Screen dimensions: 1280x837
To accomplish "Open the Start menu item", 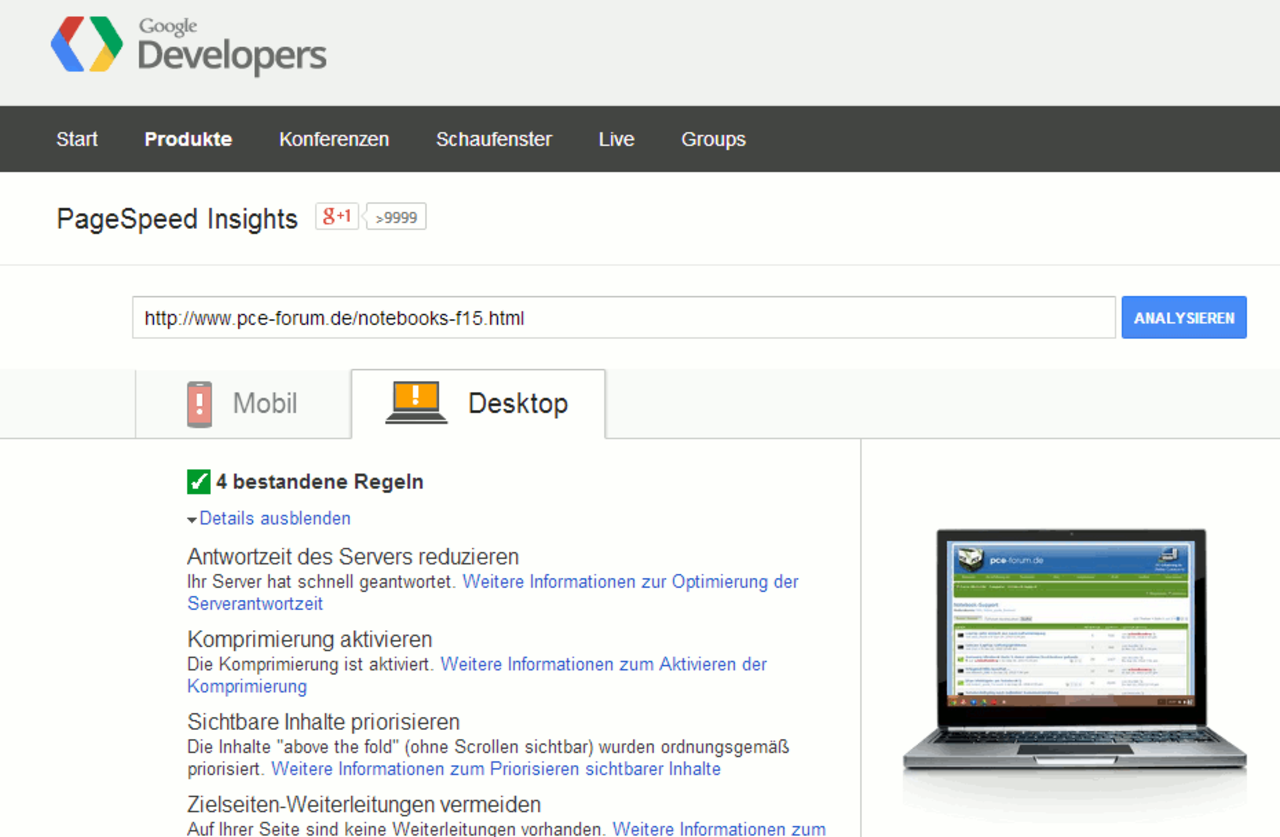I will [x=77, y=139].
